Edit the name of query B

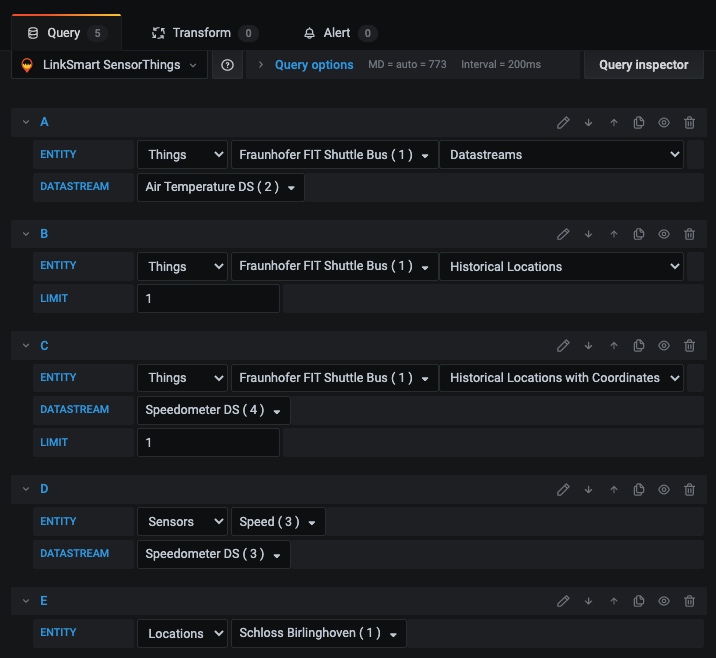[x=563, y=234]
